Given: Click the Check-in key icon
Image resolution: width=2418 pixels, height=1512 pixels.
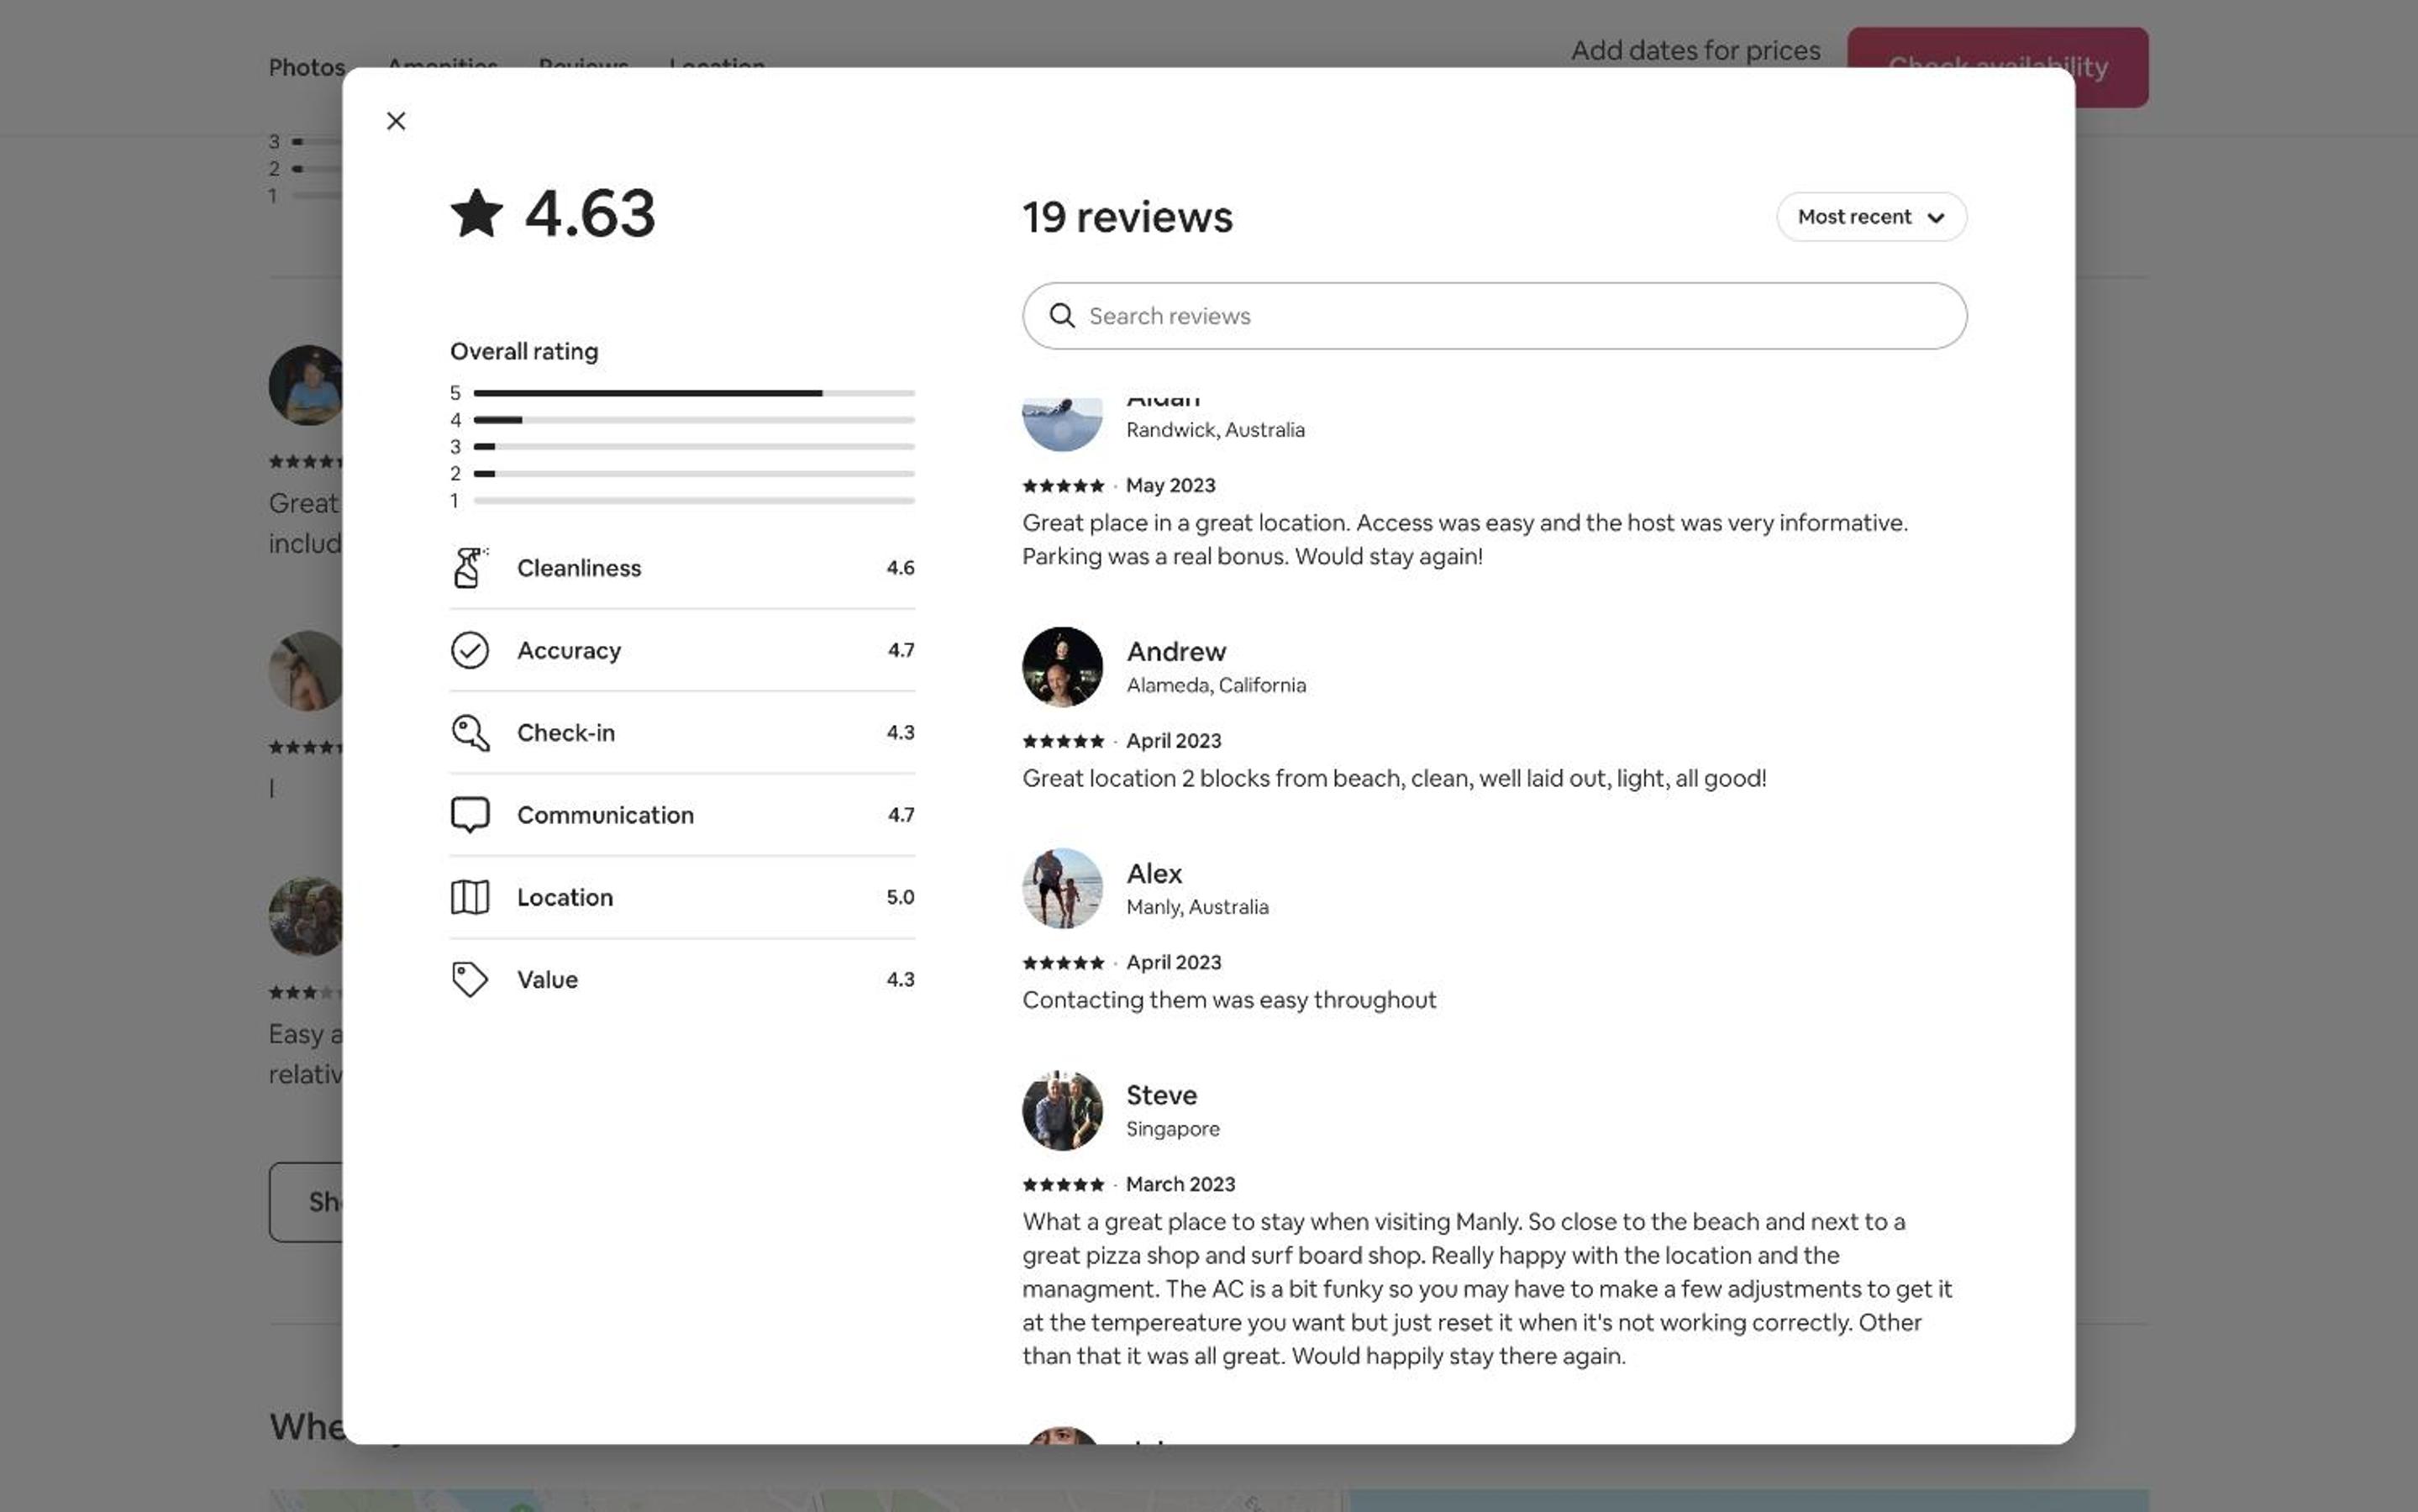Looking at the screenshot, I should coord(469,732).
